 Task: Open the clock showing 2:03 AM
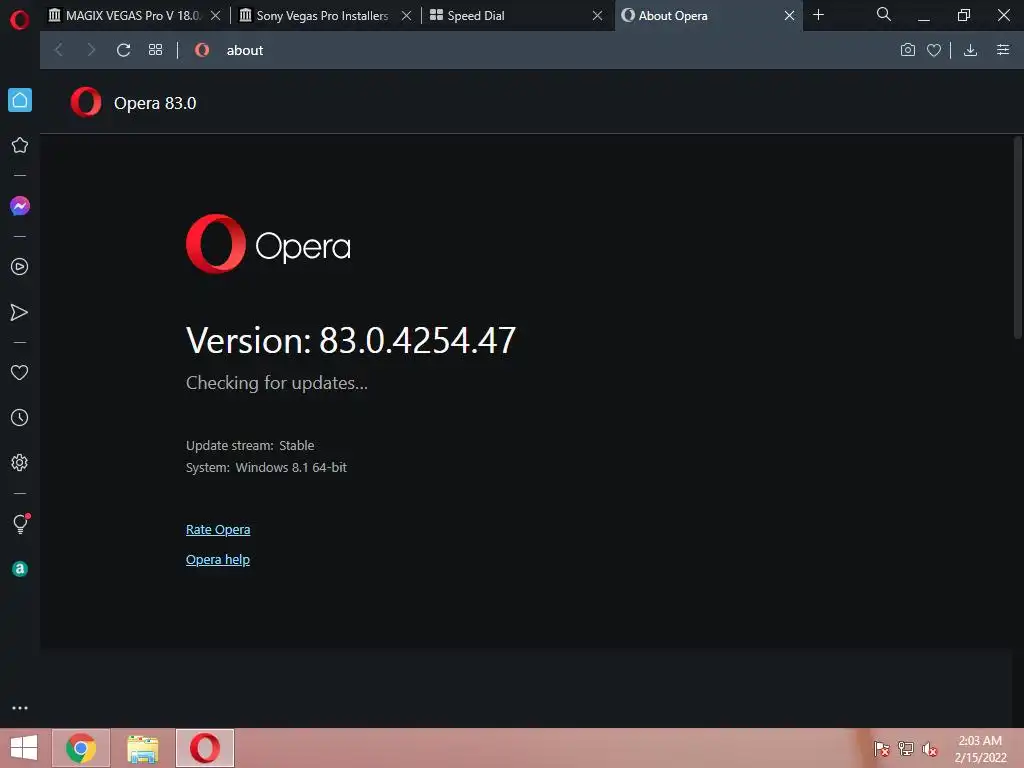click(x=980, y=749)
